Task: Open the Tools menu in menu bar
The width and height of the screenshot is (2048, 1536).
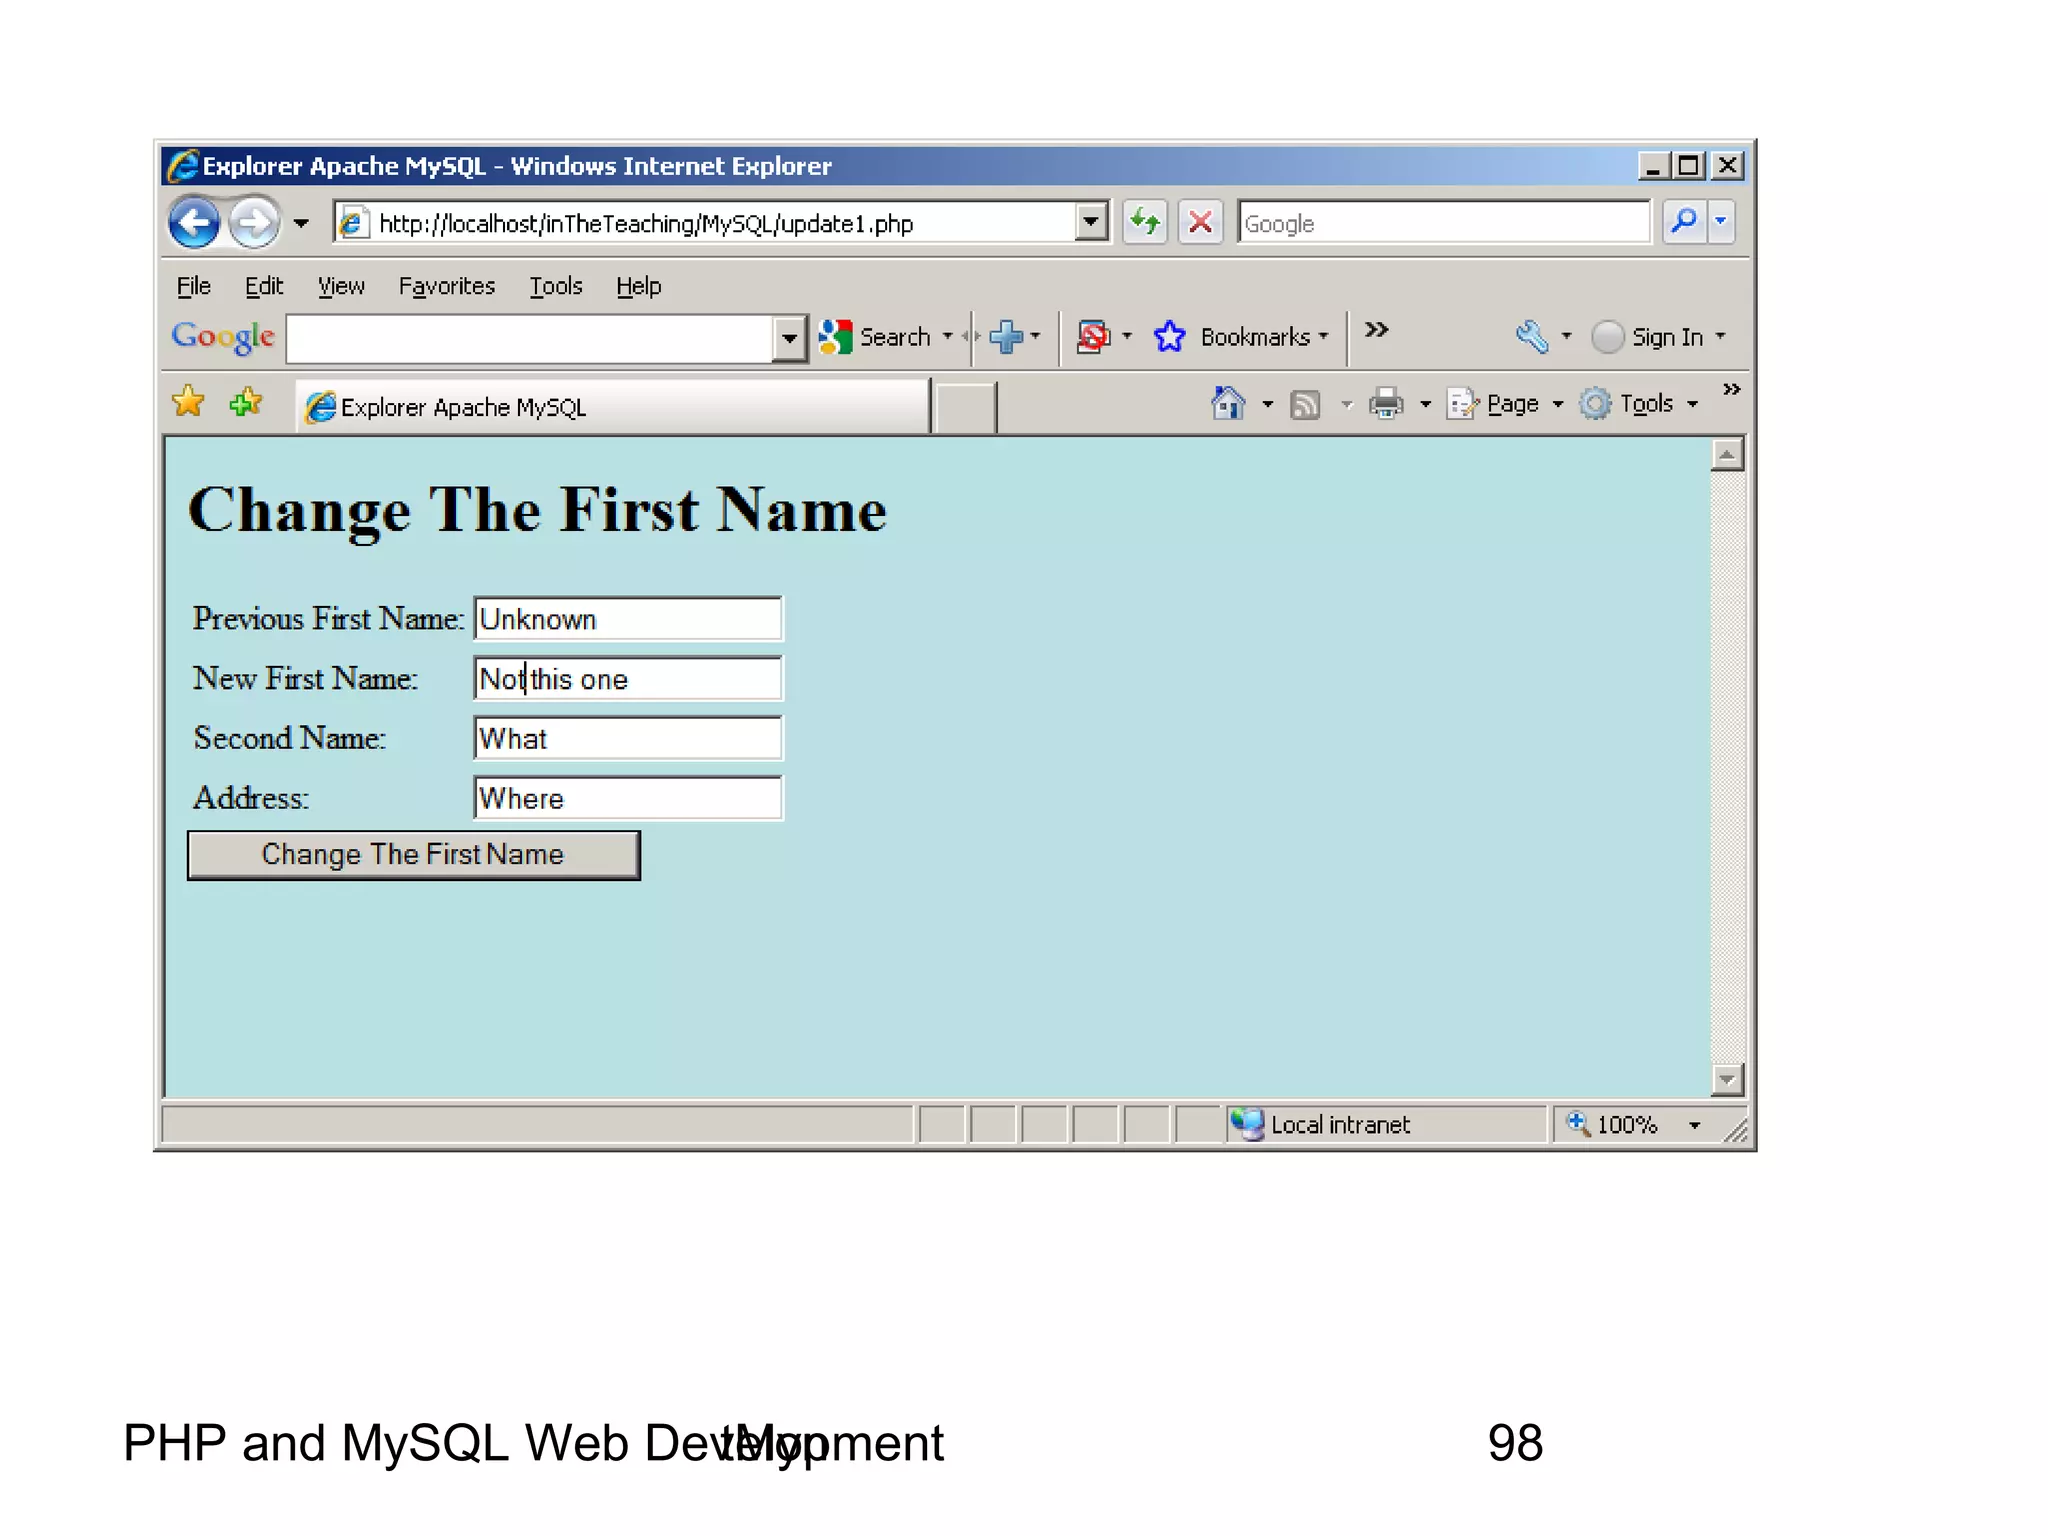Action: click(556, 286)
